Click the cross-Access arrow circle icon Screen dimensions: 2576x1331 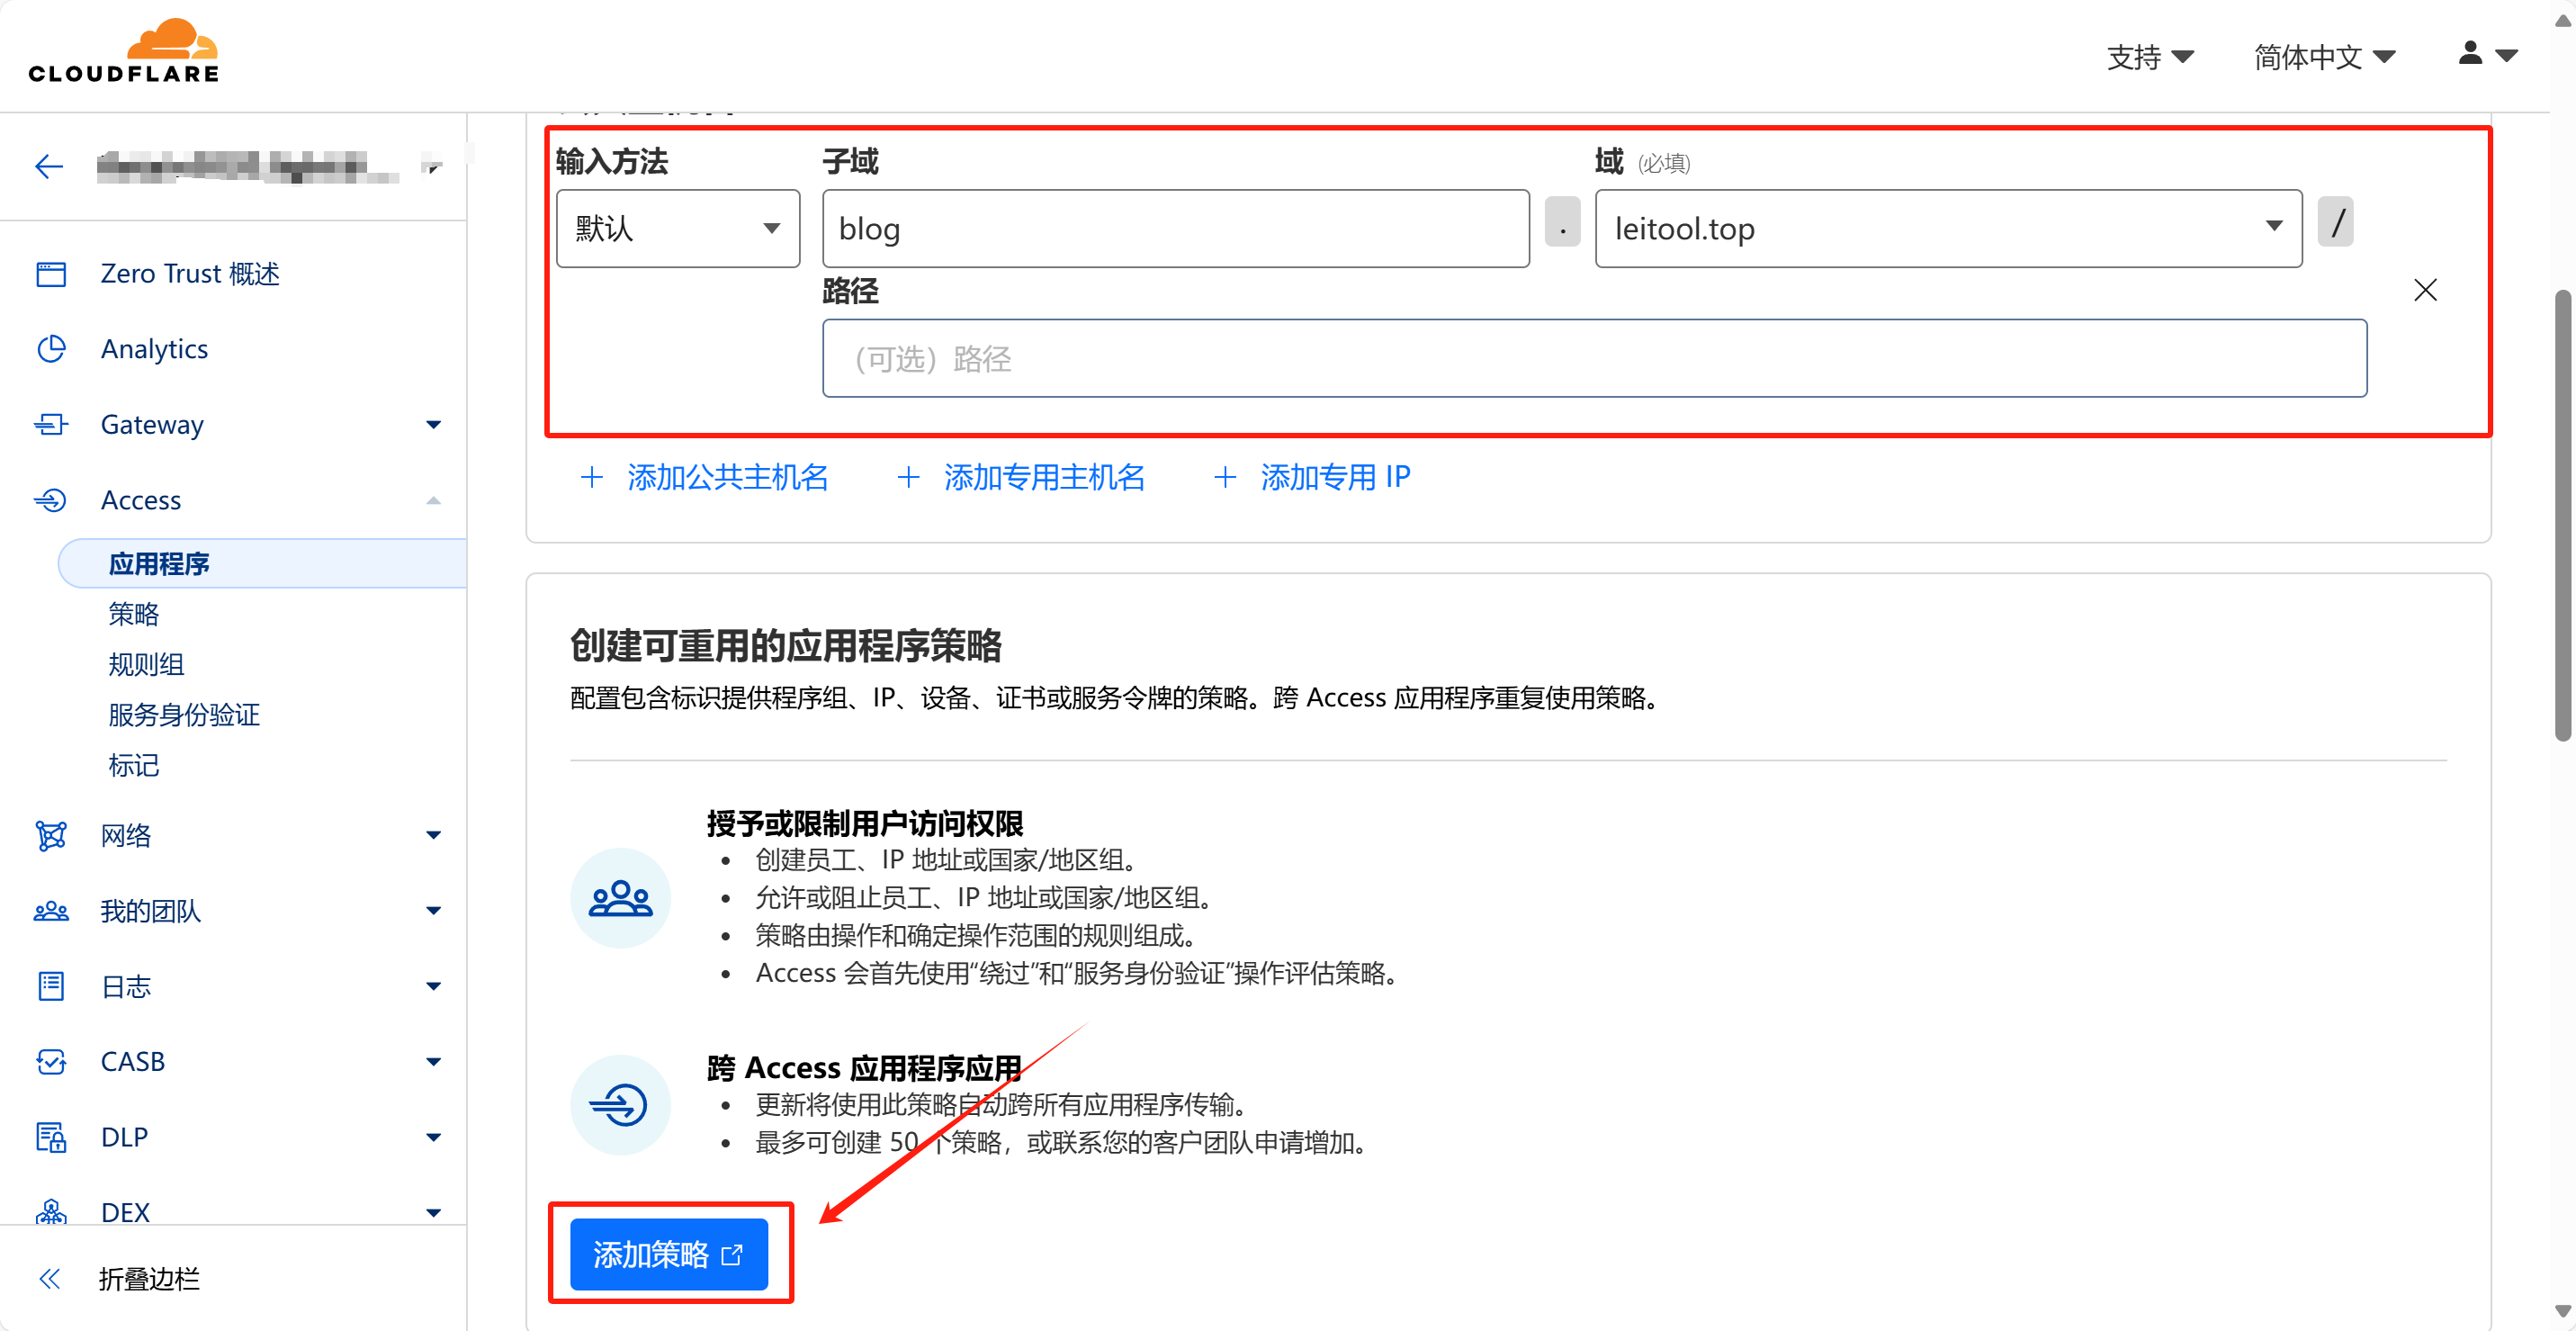coord(620,1105)
